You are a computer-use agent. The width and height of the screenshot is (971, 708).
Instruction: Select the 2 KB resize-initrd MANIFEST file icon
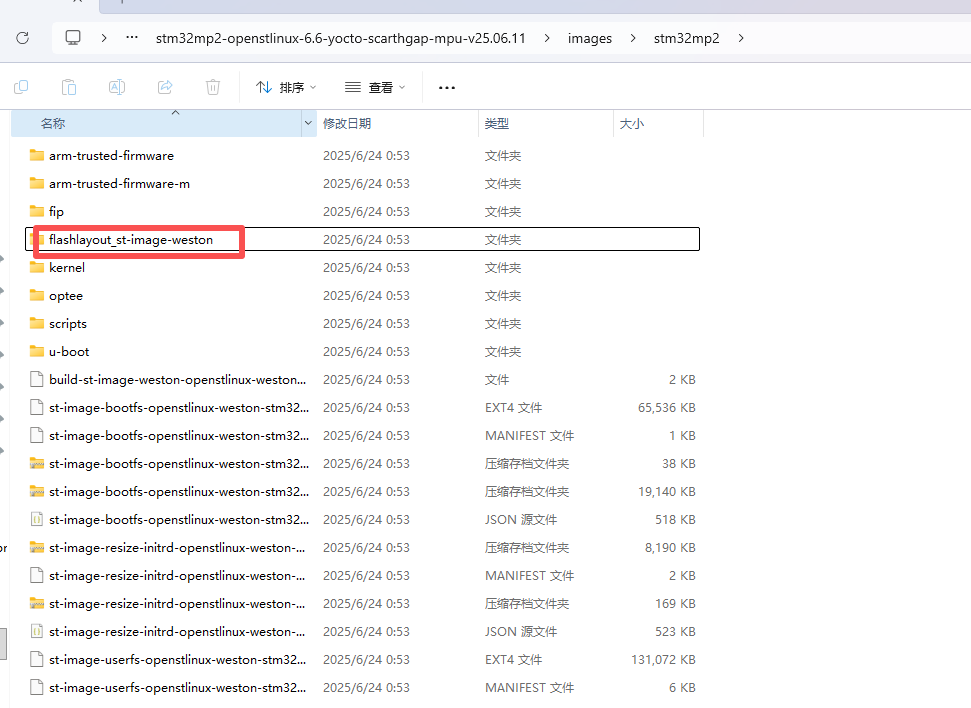click(37, 575)
